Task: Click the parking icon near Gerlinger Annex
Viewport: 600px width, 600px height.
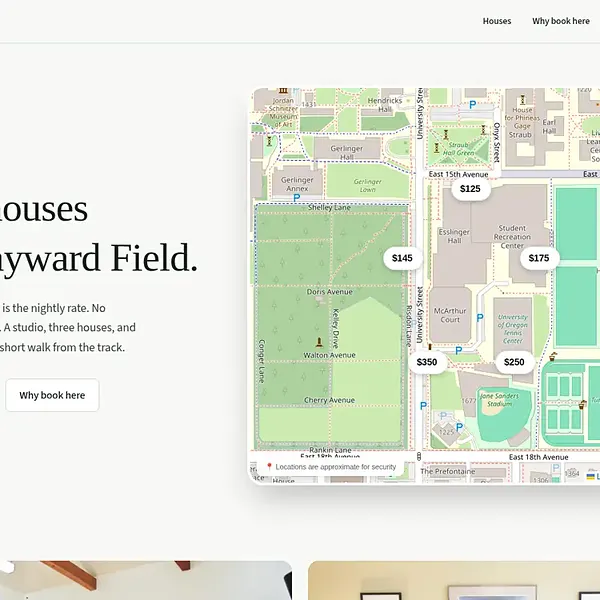Action: pyautogui.click(x=297, y=198)
